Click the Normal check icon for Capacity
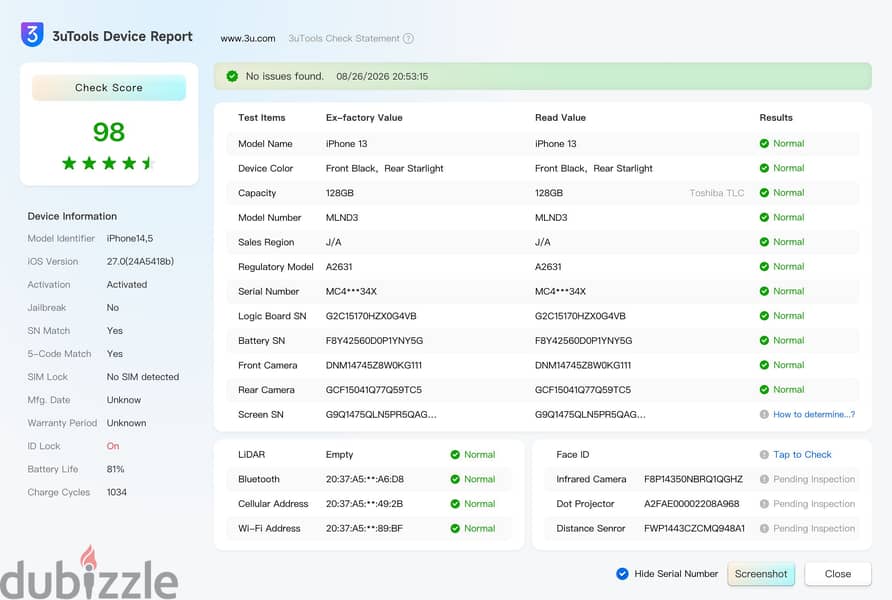Image resolution: width=892 pixels, height=600 pixels. (x=764, y=192)
